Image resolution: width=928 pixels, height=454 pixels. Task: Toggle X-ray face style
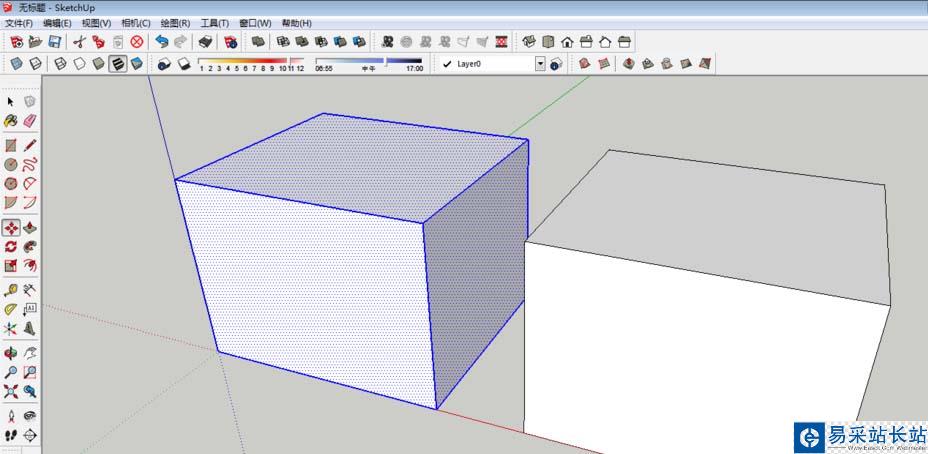[17, 63]
